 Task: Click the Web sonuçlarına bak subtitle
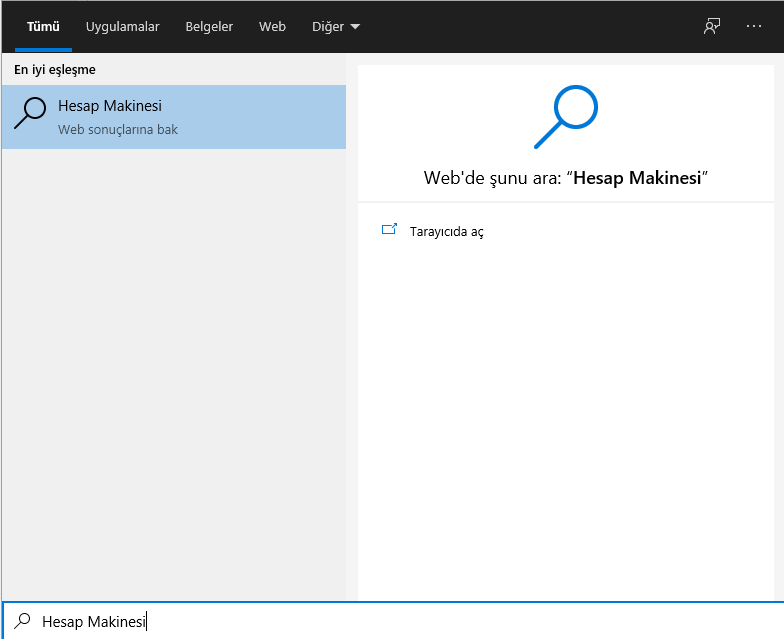tap(118, 130)
